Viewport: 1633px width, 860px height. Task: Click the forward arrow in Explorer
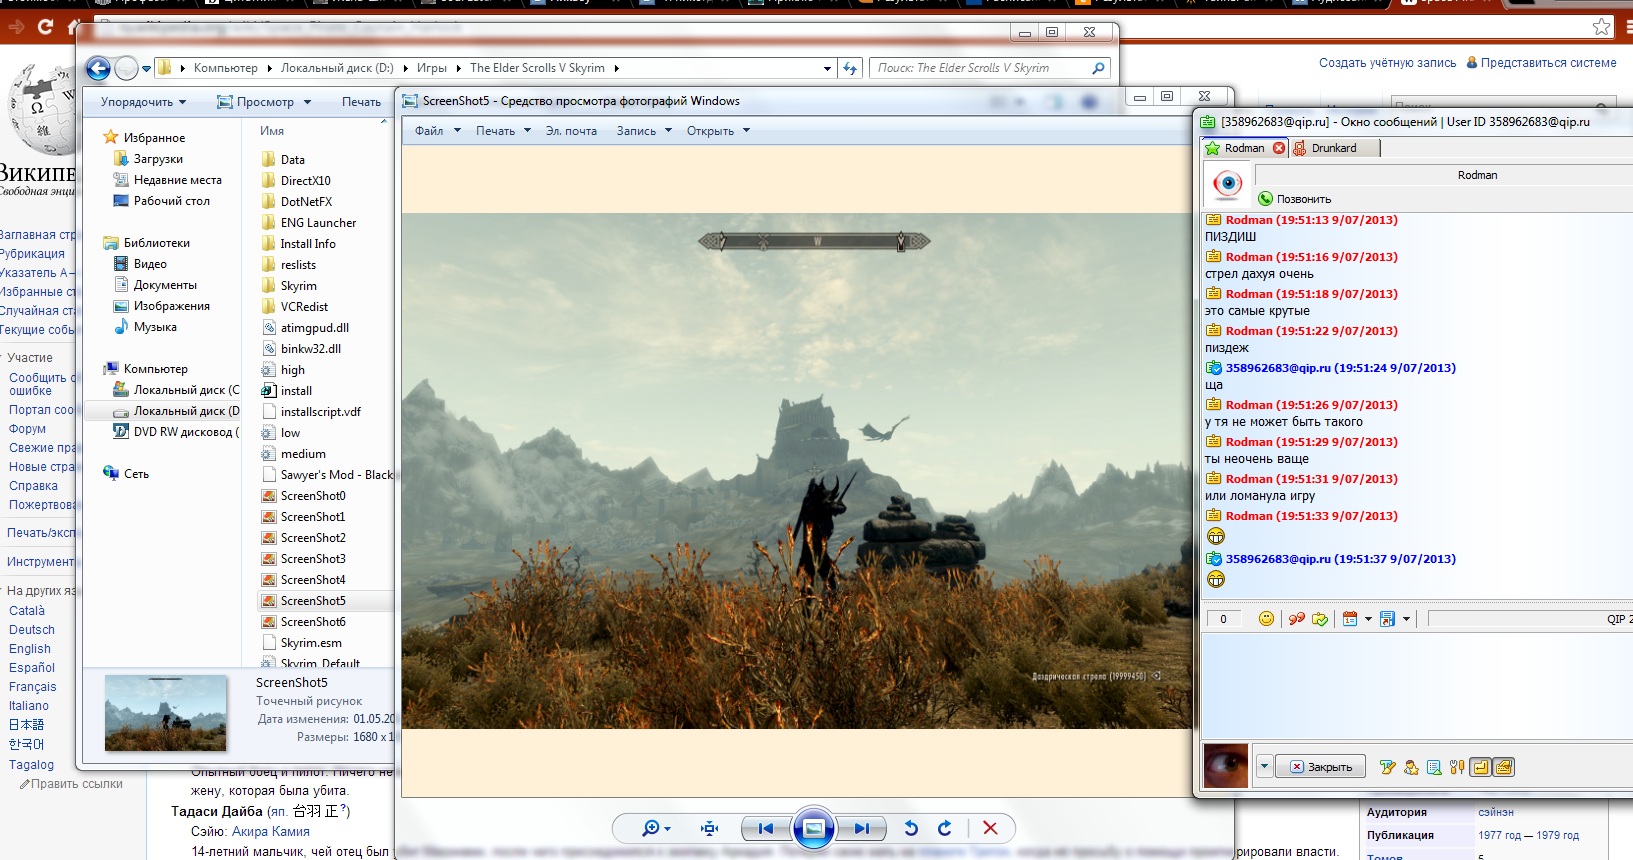[x=126, y=68]
